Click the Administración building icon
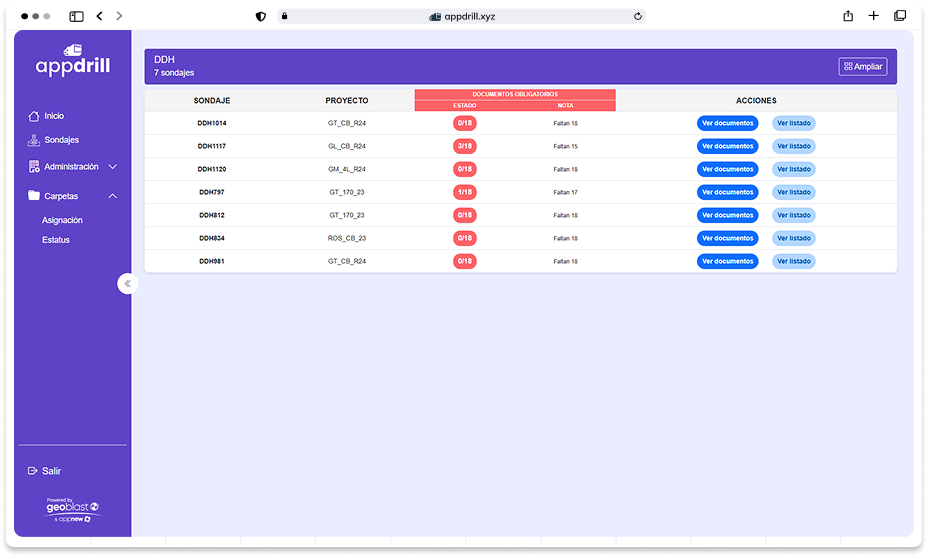 [34, 167]
